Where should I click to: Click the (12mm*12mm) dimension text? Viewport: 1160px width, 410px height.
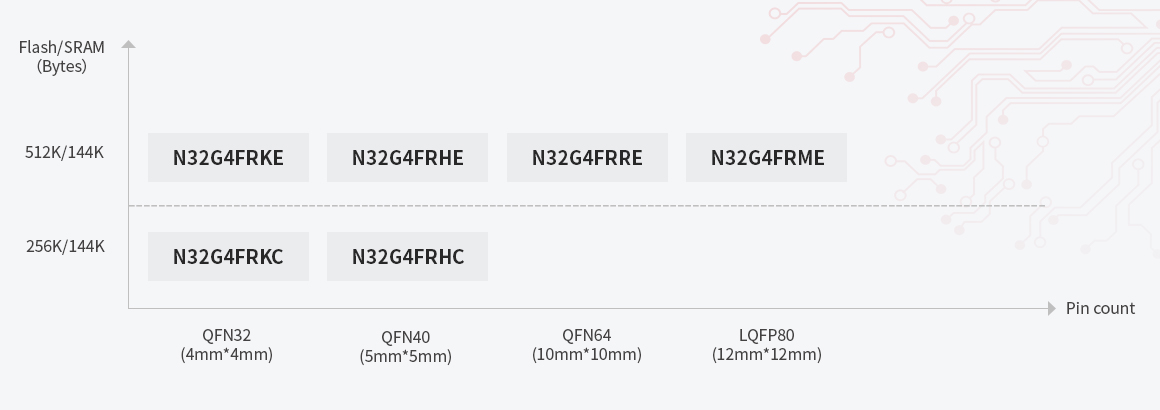point(766,354)
